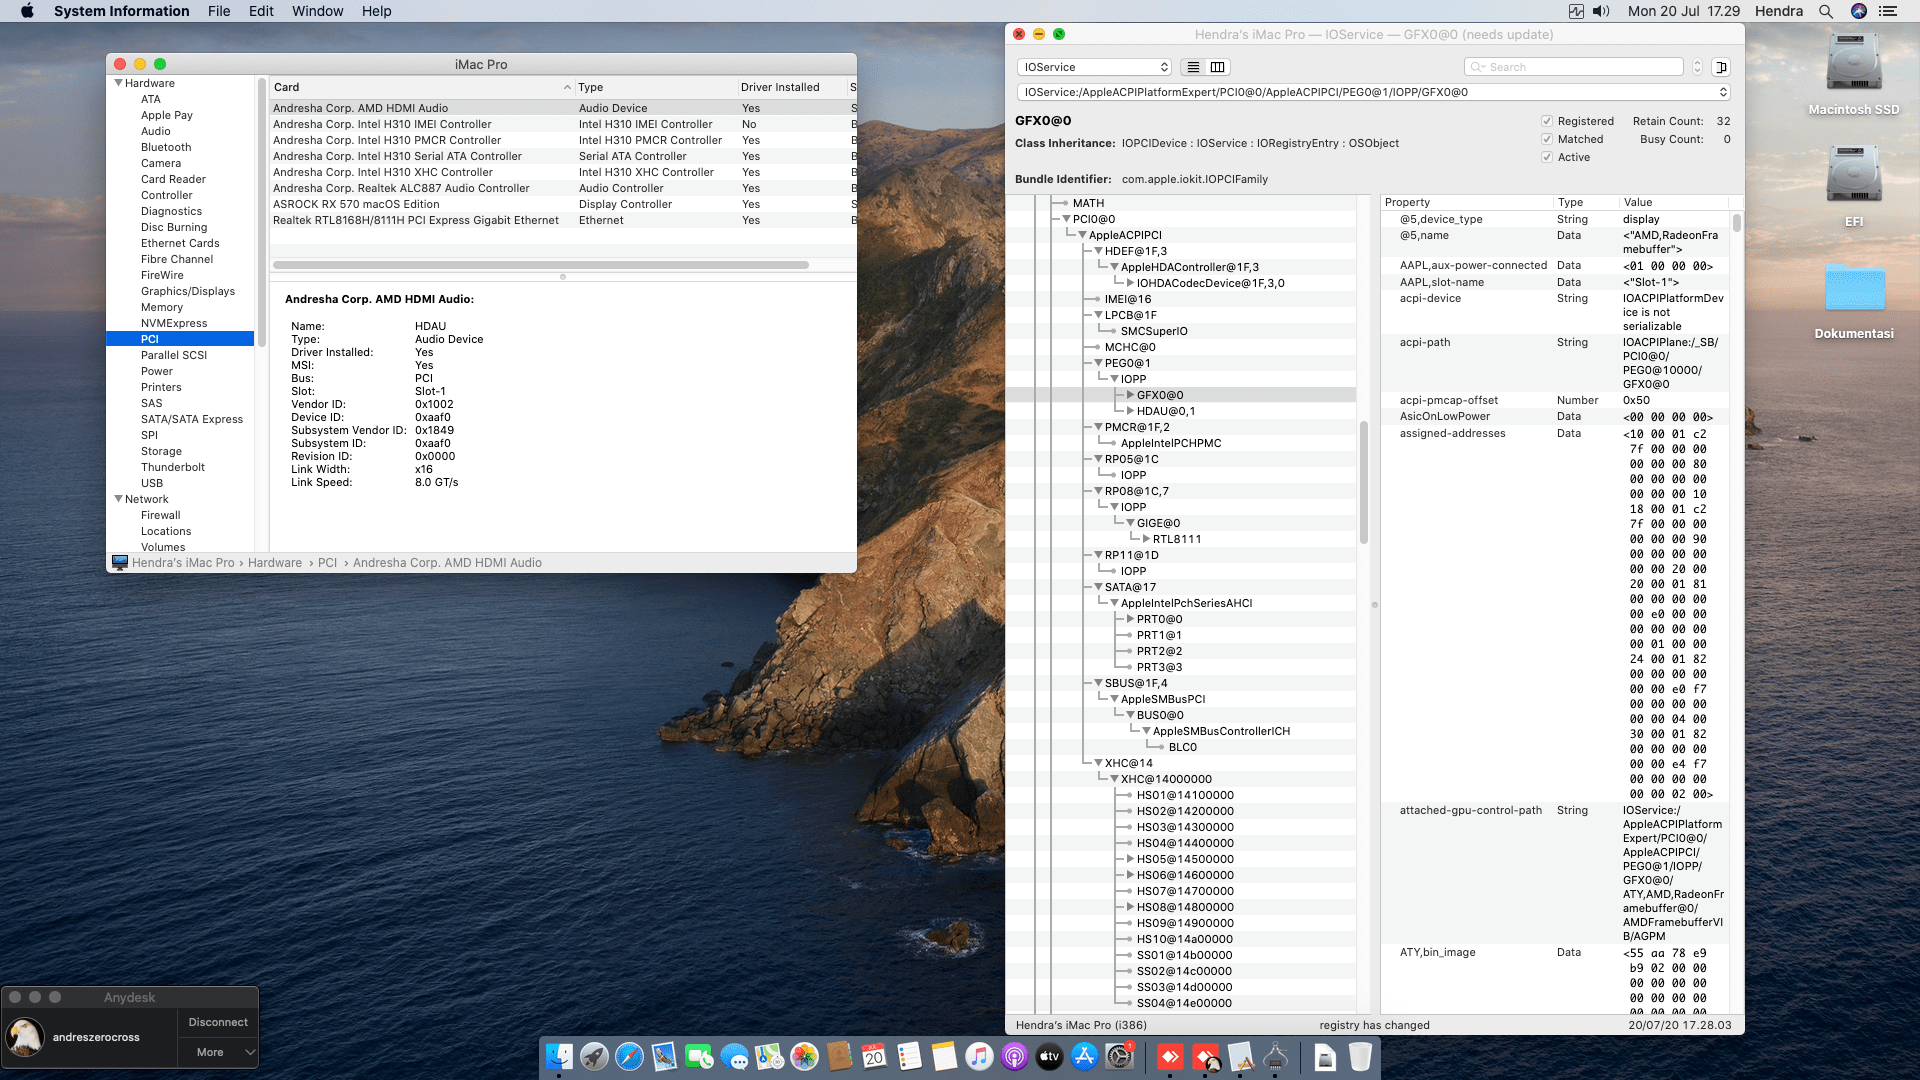Toggle the Active checkbox
Viewport: 1920px width, 1080px height.
(x=1547, y=157)
